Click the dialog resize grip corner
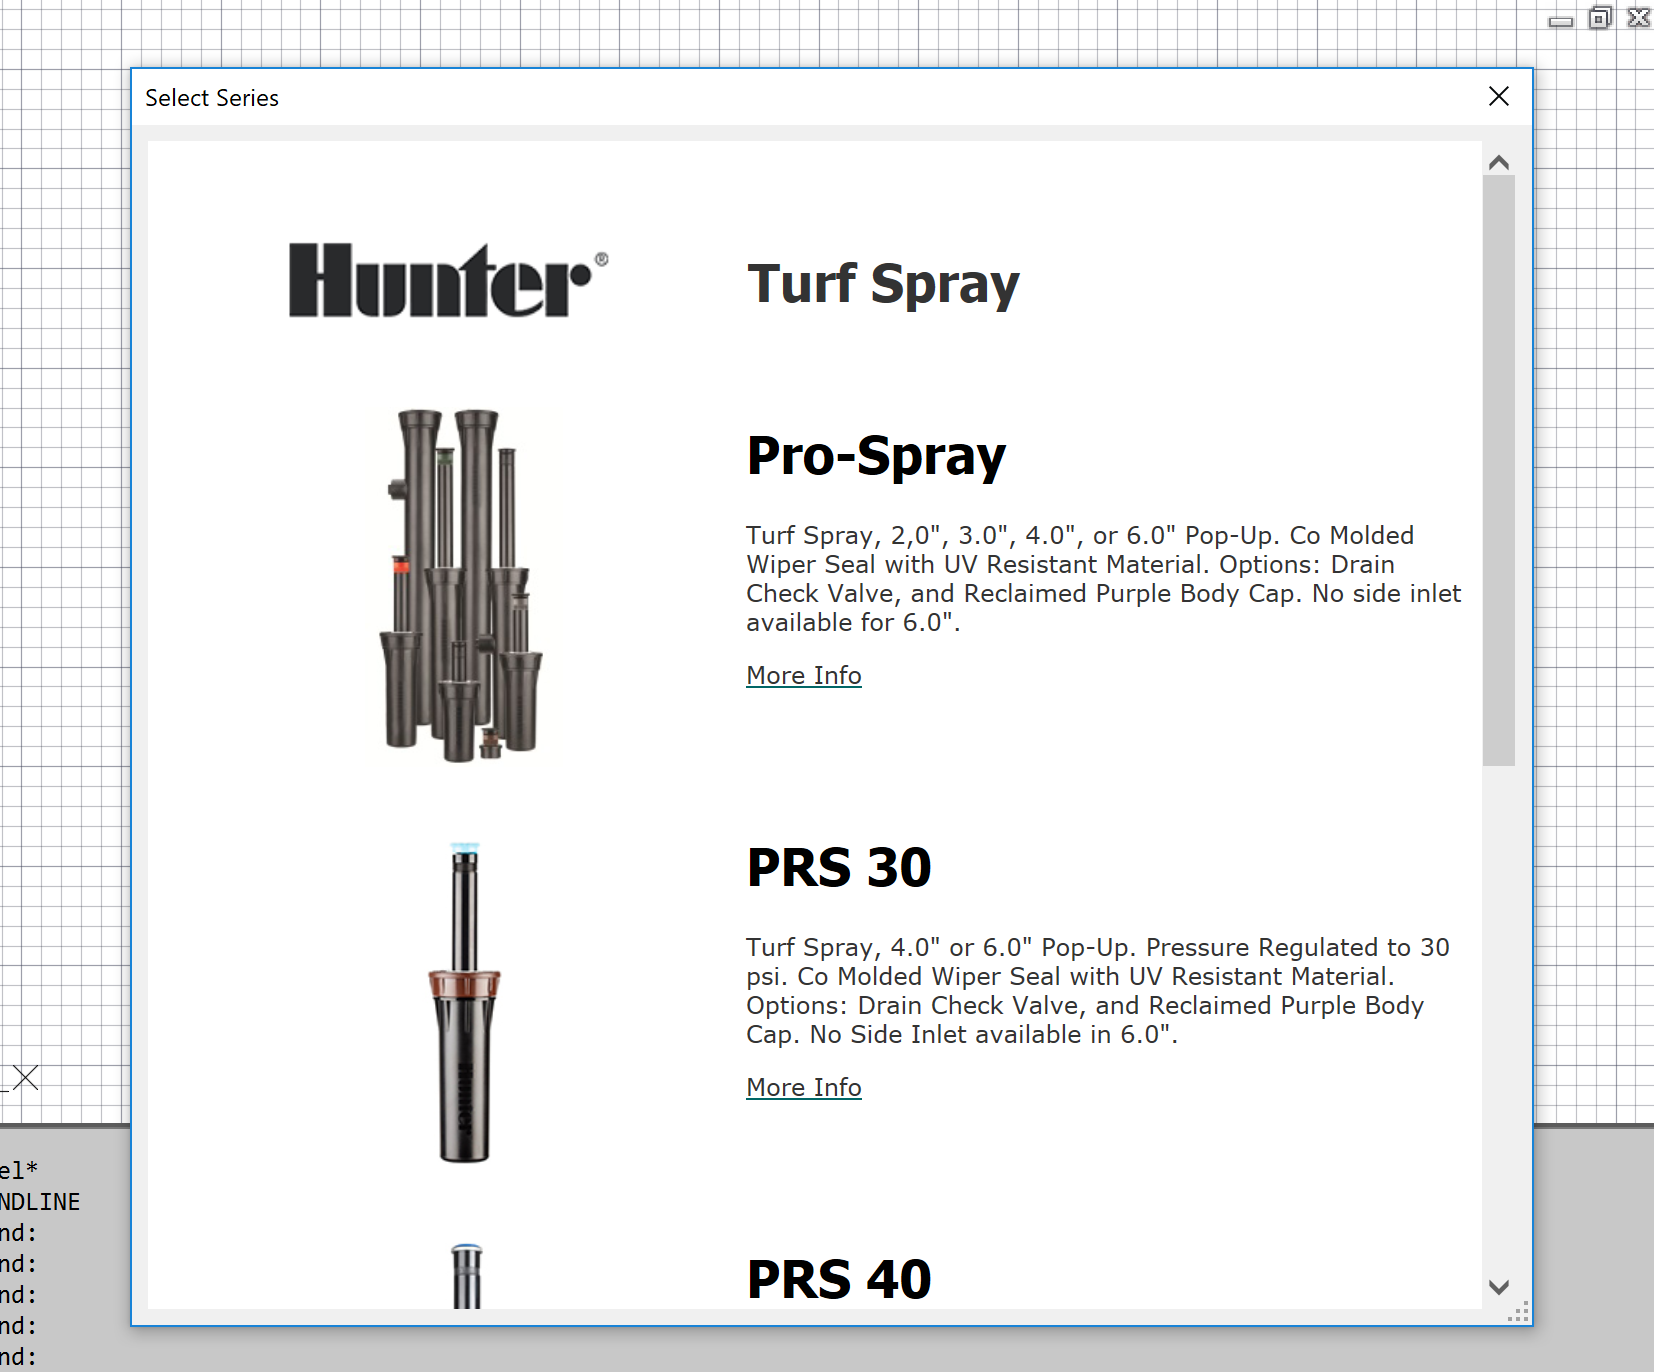Image resolution: width=1654 pixels, height=1372 pixels. [x=1519, y=1312]
